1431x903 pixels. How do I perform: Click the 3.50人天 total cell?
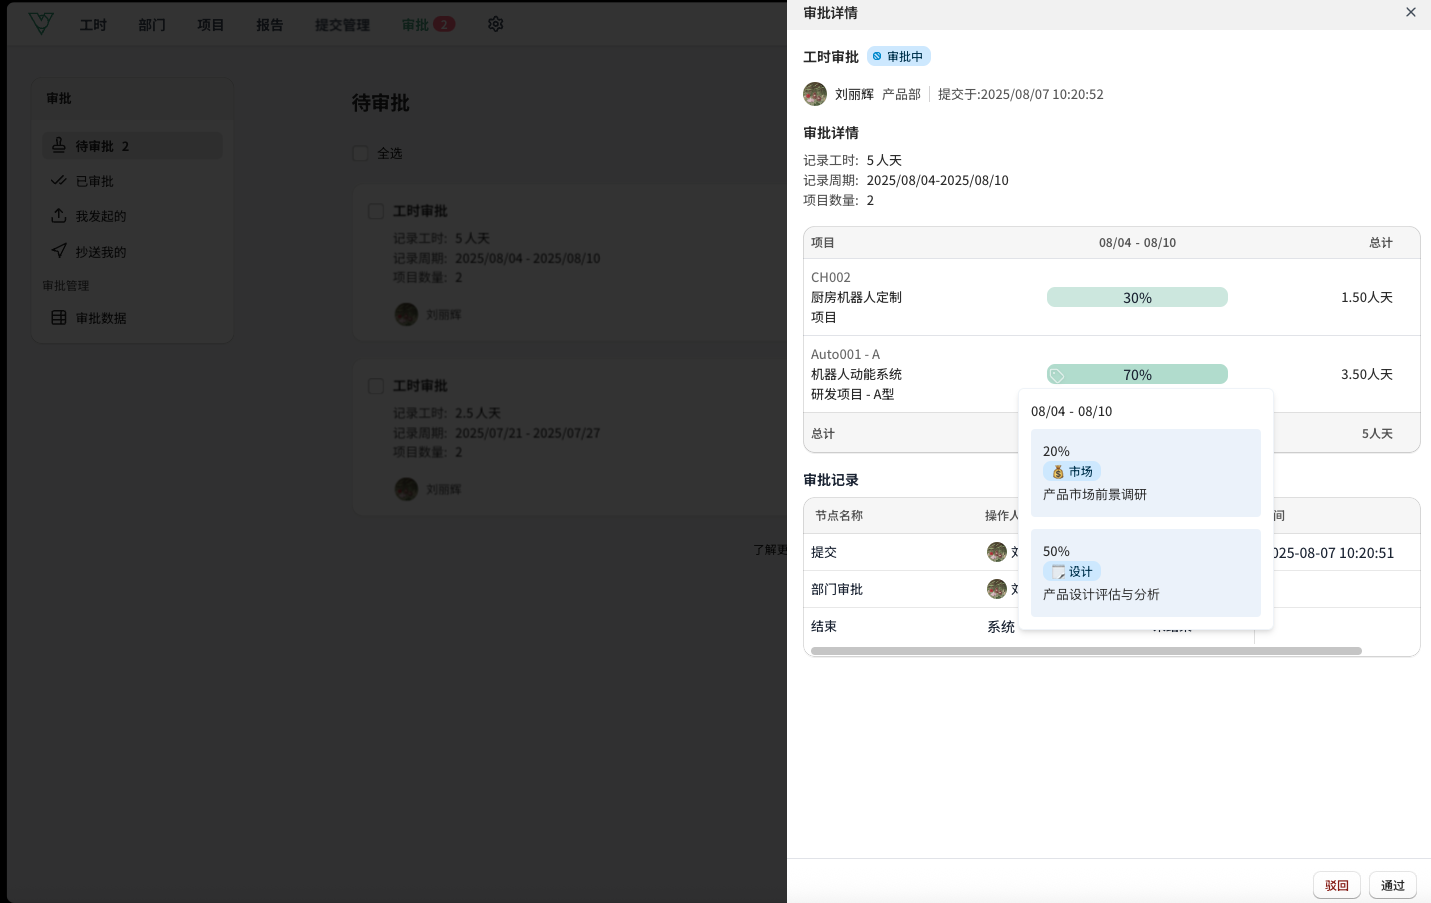[x=1366, y=374]
